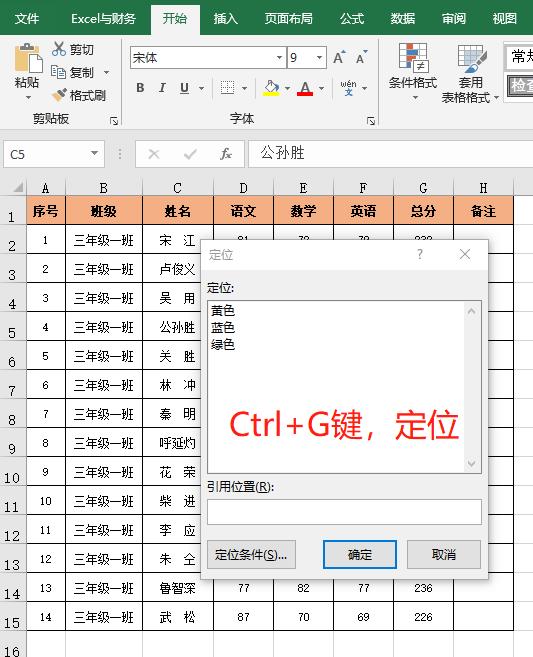The width and height of the screenshot is (533, 657).
Task: Click the Paste clipboard icon
Action: click(x=28, y=58)
